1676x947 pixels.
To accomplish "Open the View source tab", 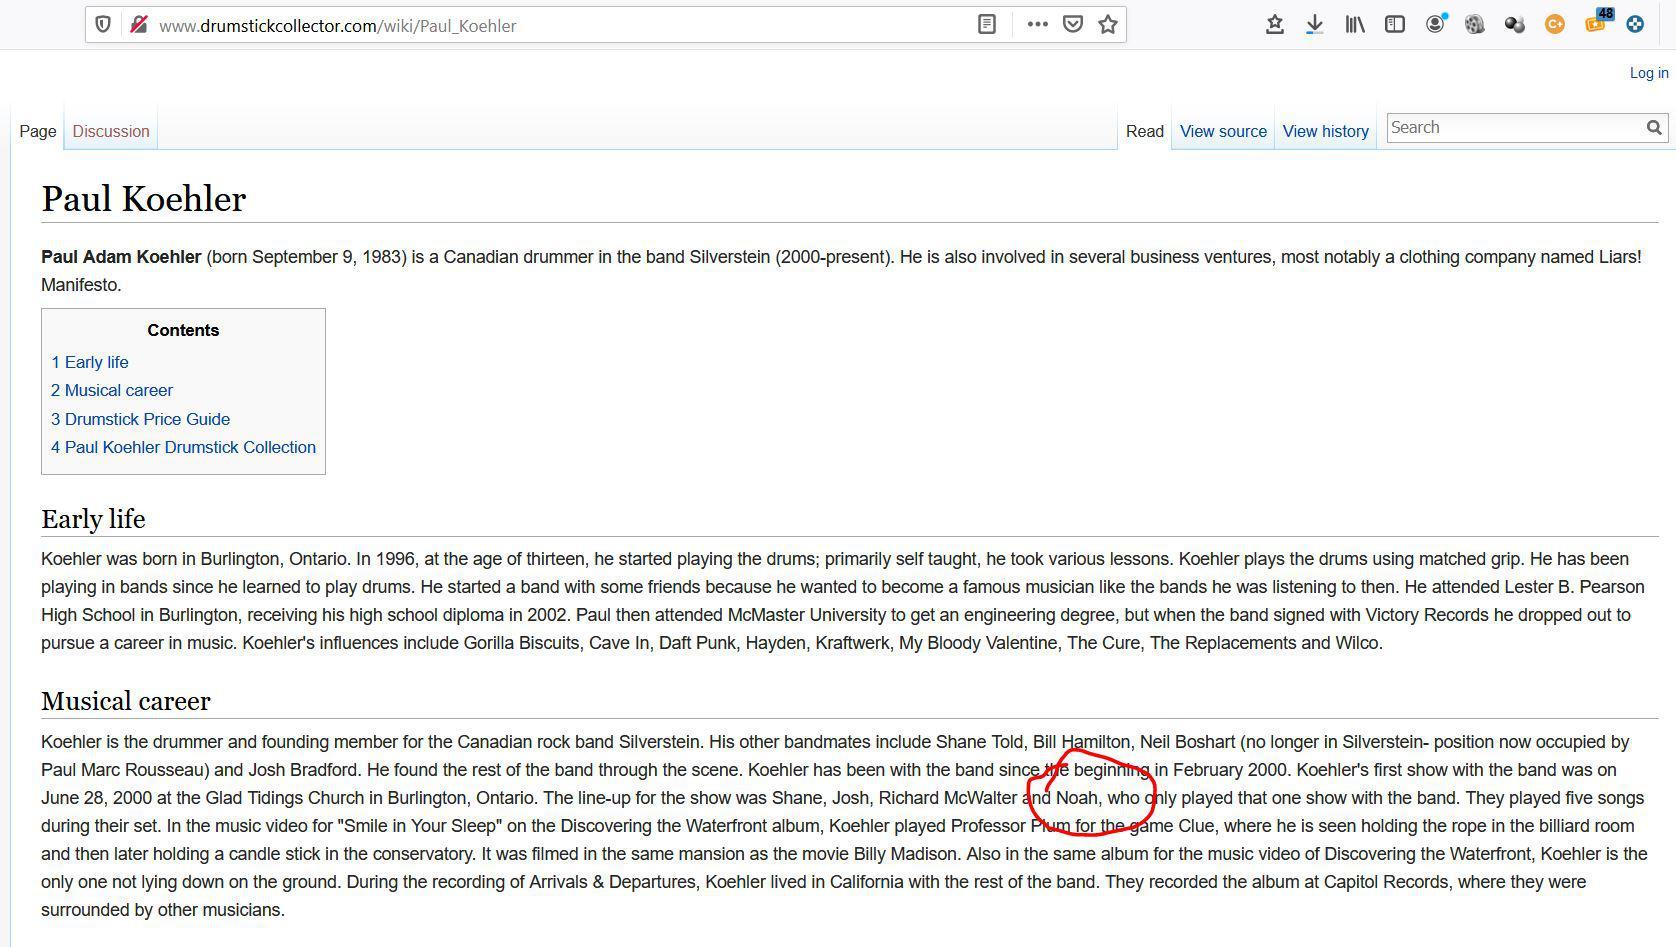I will coord(1223,131).
